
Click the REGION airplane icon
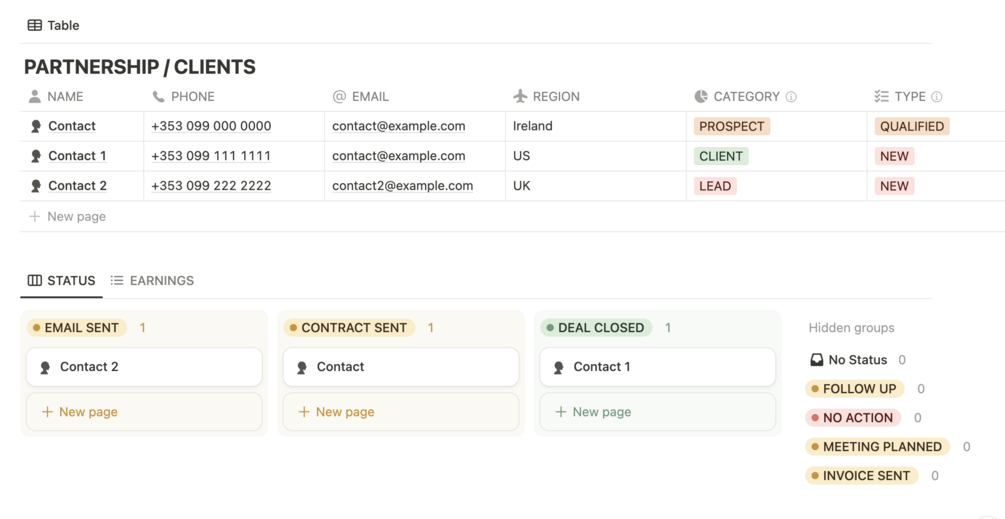(x=520, y=97)
